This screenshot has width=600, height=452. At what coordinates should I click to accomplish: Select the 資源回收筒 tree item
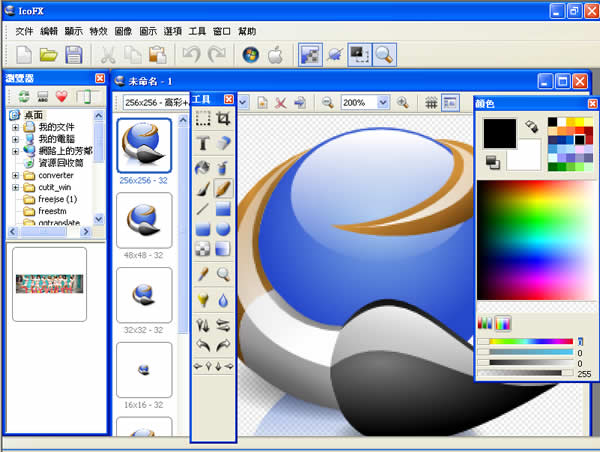[61, 163]
